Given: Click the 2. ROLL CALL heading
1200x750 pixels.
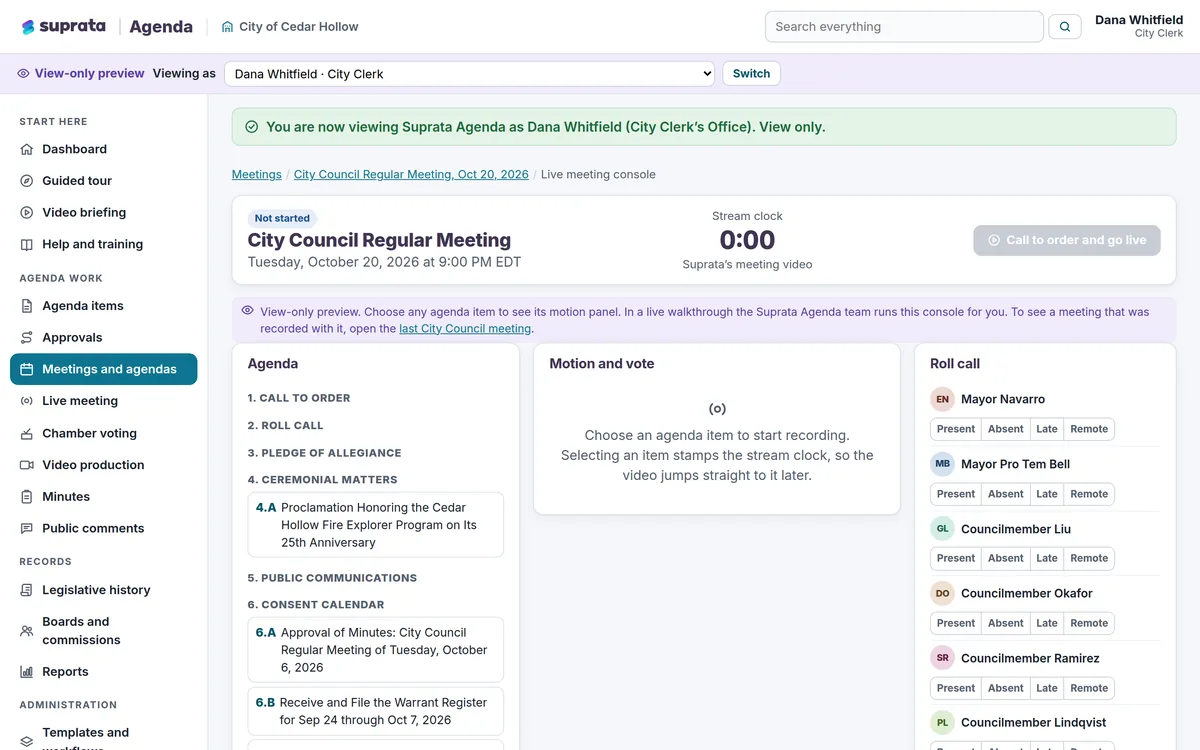Looking at the screenshot, I should pyautogui.click(x=286, y=425).
